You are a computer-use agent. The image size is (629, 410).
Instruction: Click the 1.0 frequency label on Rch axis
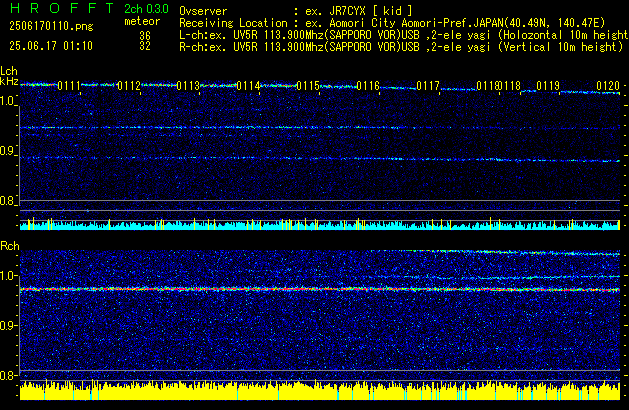(x=7, y=276)
